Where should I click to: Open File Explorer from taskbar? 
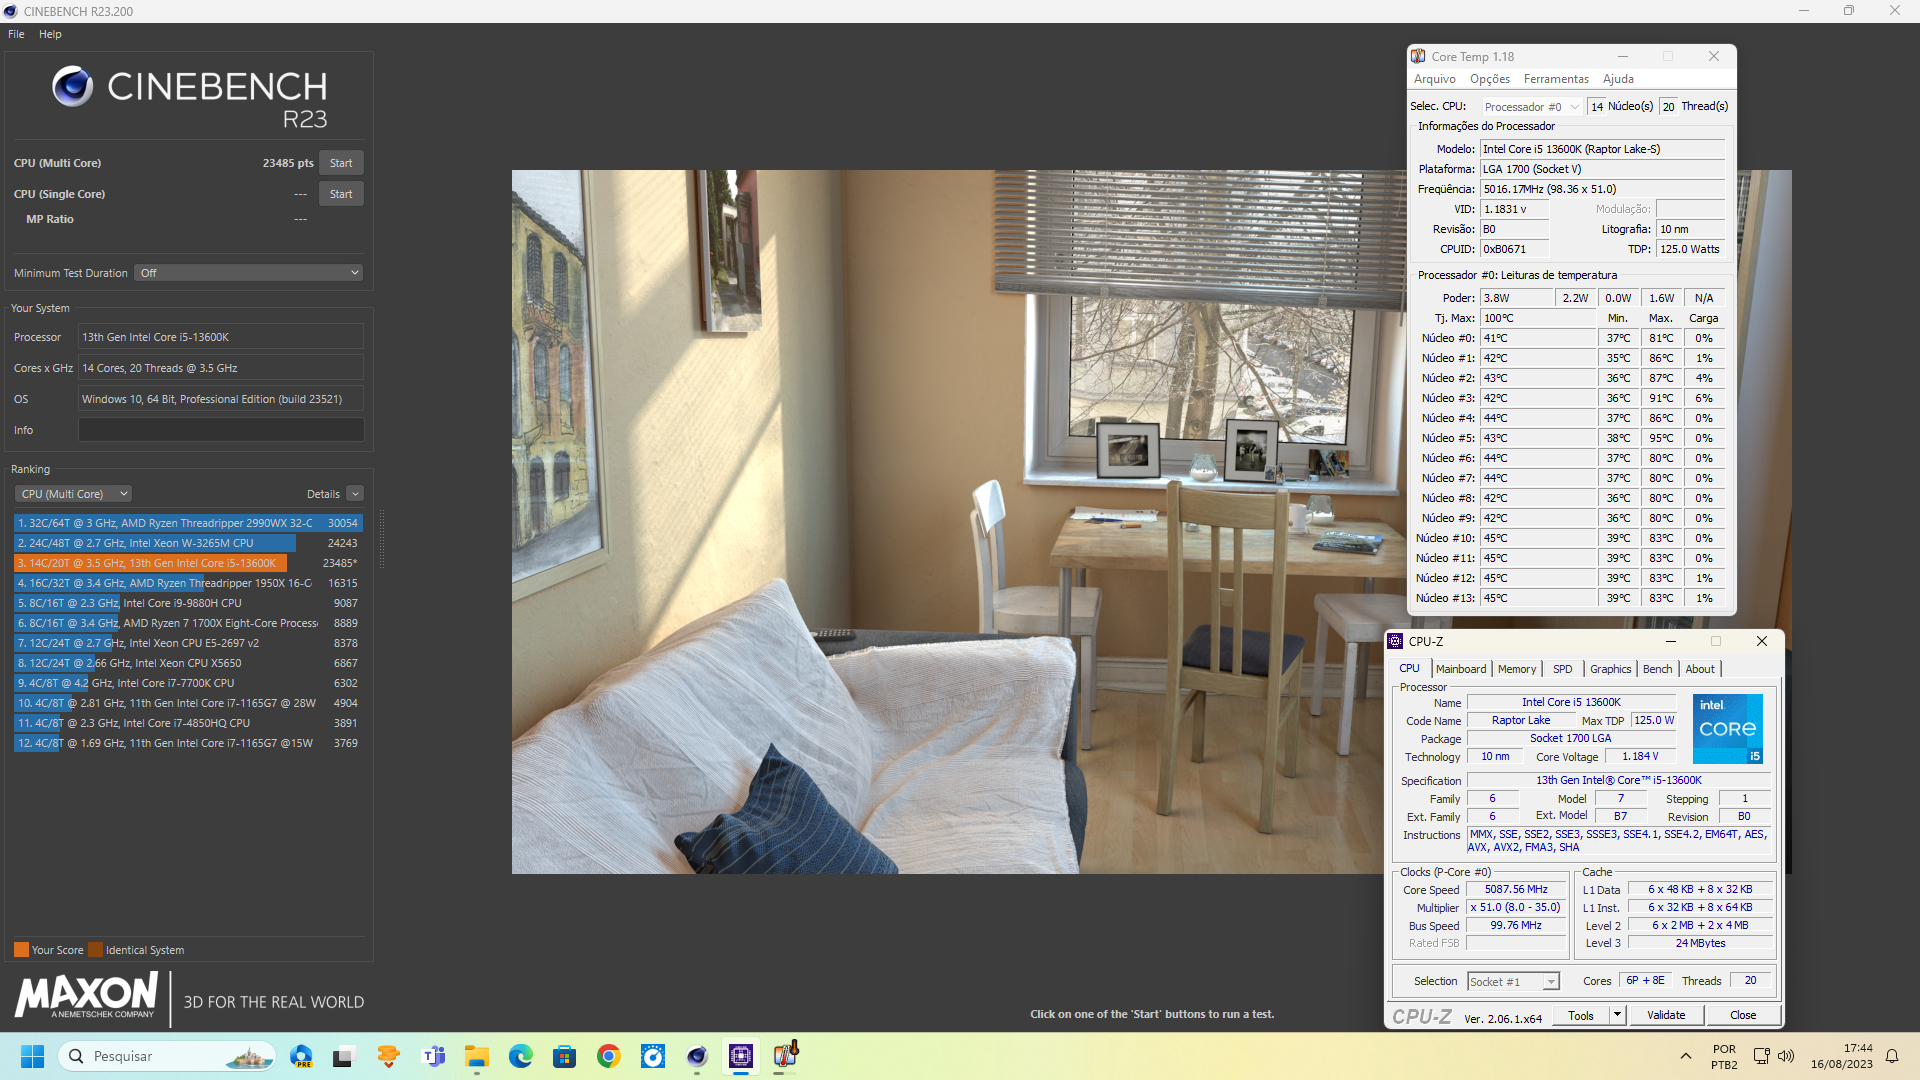pyautogui.click(x=477, y=1056)
